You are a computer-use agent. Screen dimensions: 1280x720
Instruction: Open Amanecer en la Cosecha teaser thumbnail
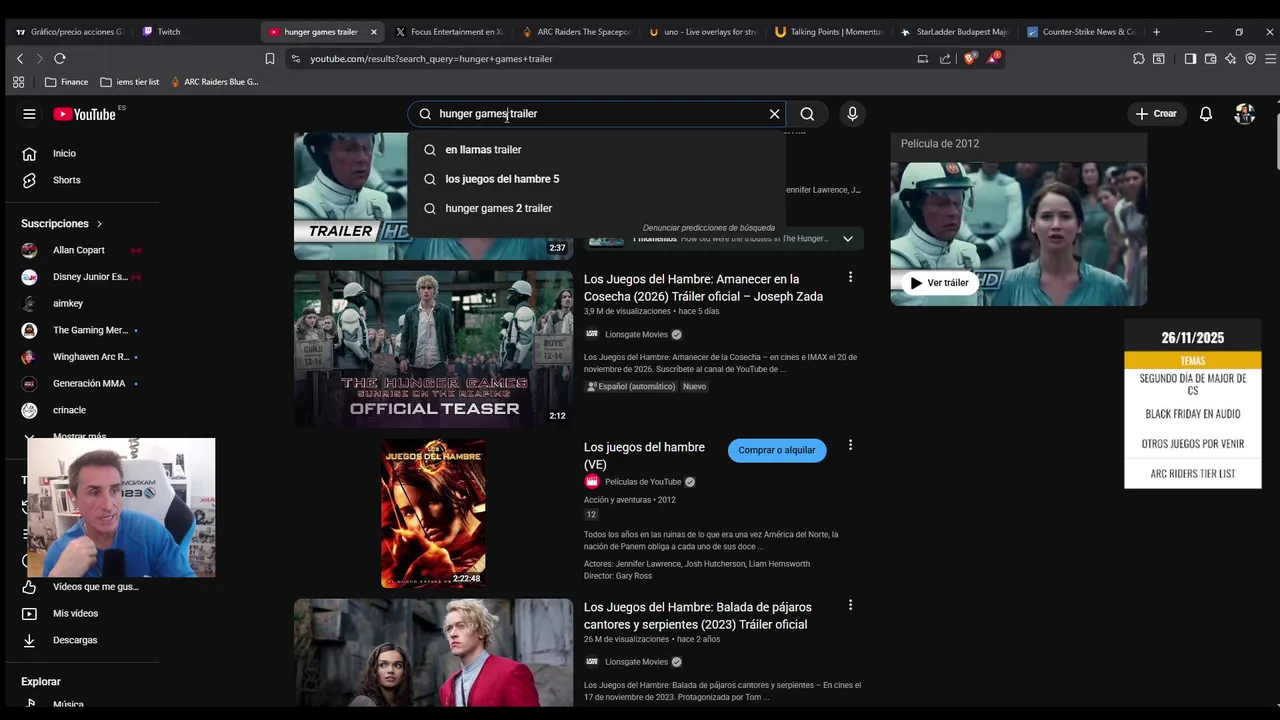433,349
